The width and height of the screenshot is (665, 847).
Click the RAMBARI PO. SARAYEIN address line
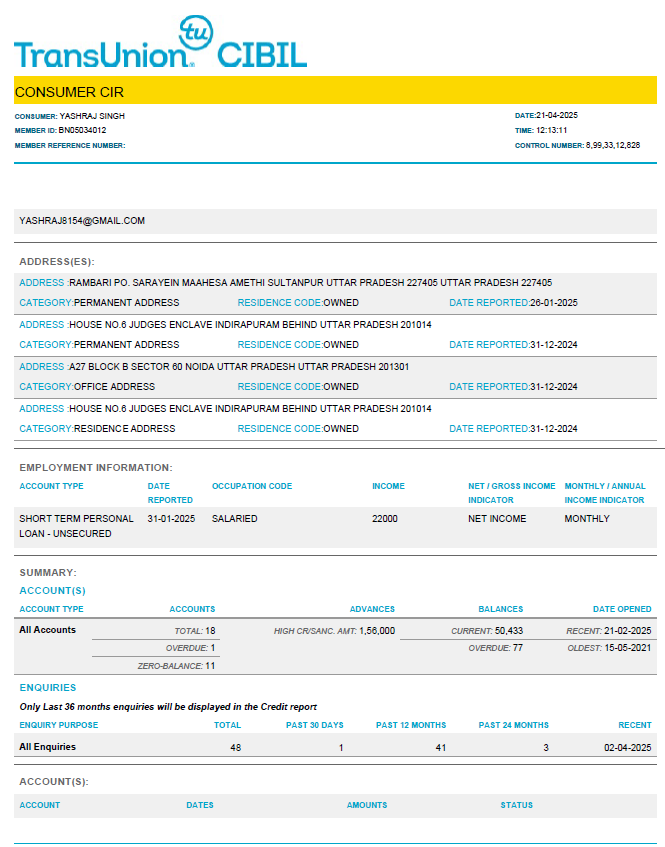[x=310, y=283]
